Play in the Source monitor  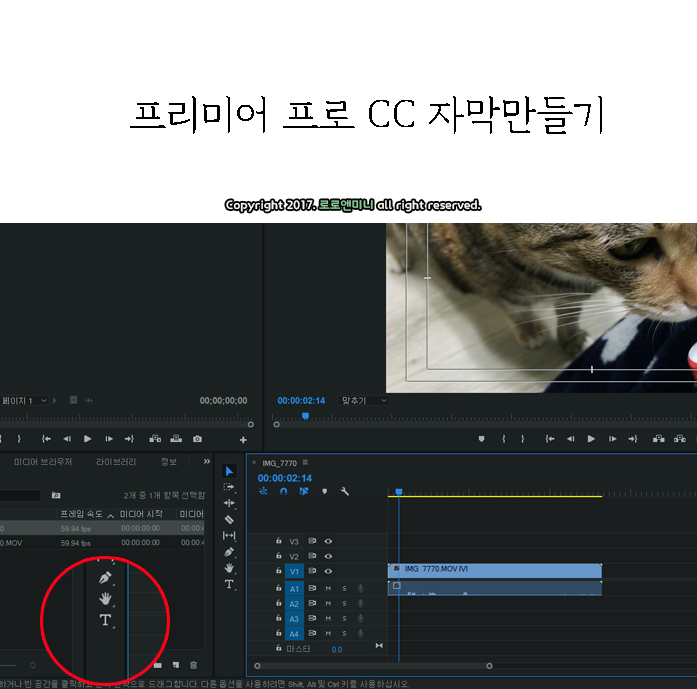click(88, 439)
